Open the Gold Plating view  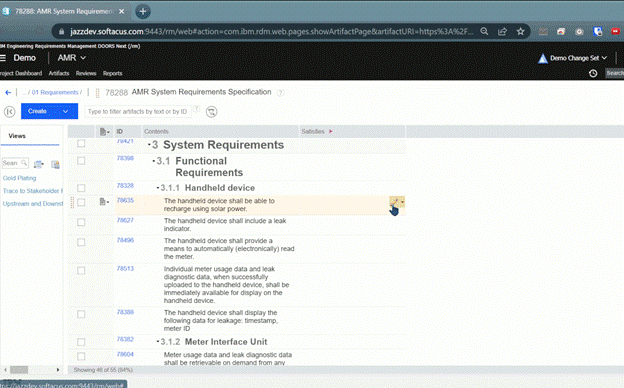click(x=20, y=178)
